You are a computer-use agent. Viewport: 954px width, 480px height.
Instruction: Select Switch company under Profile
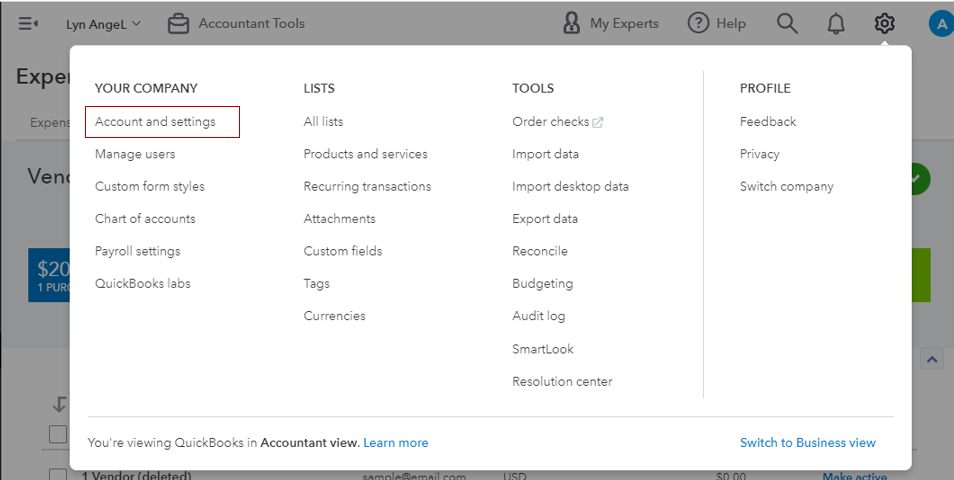[786, 186]
